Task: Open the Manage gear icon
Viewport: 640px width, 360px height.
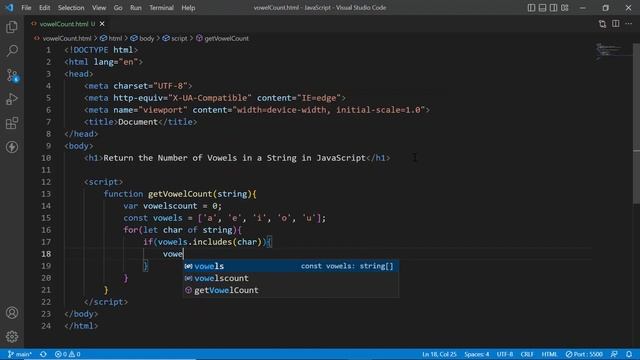Action: [x=12, y=336]
